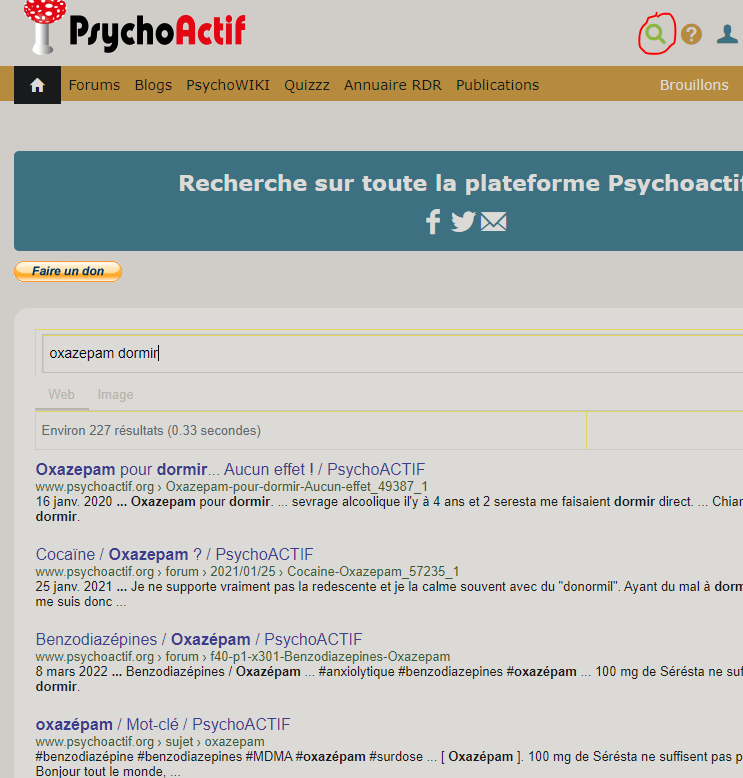Open Brouillons drafts
Screen dimensions: 743x778
(x=694, y=85)
